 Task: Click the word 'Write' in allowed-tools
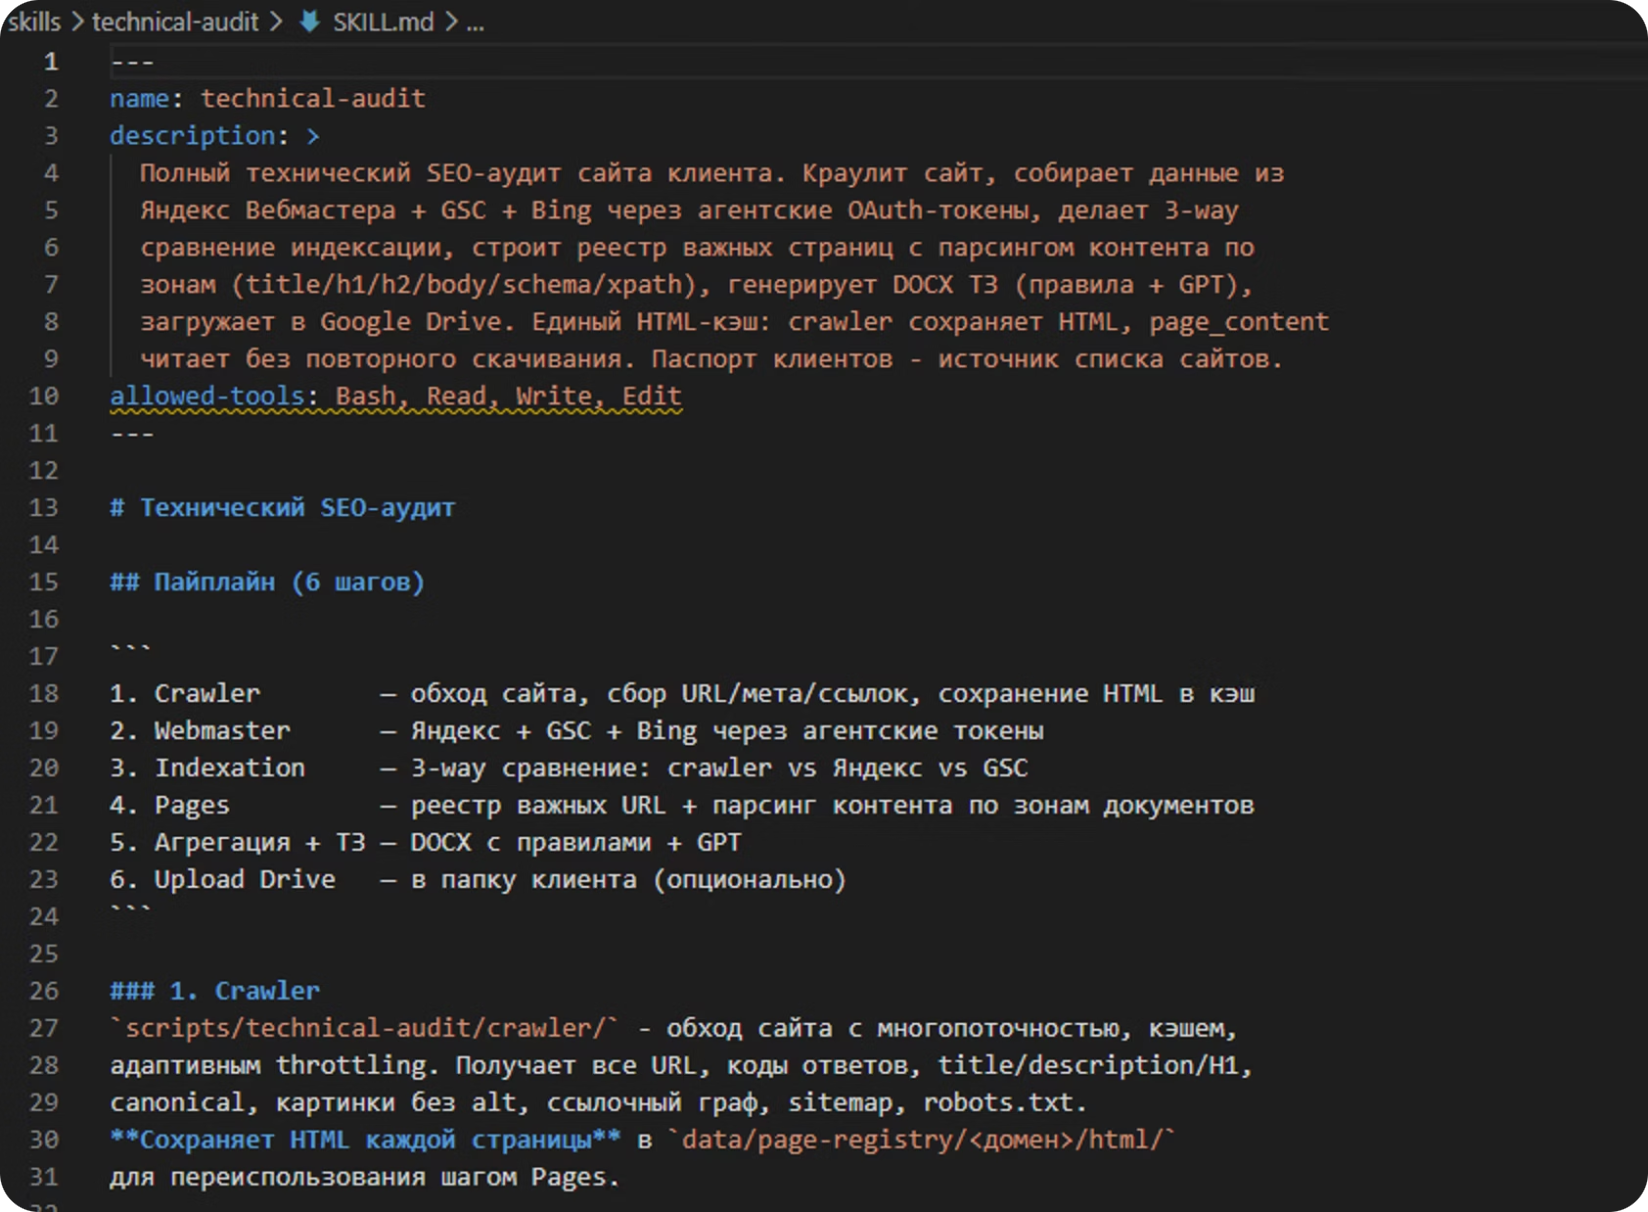pos(554,395)
